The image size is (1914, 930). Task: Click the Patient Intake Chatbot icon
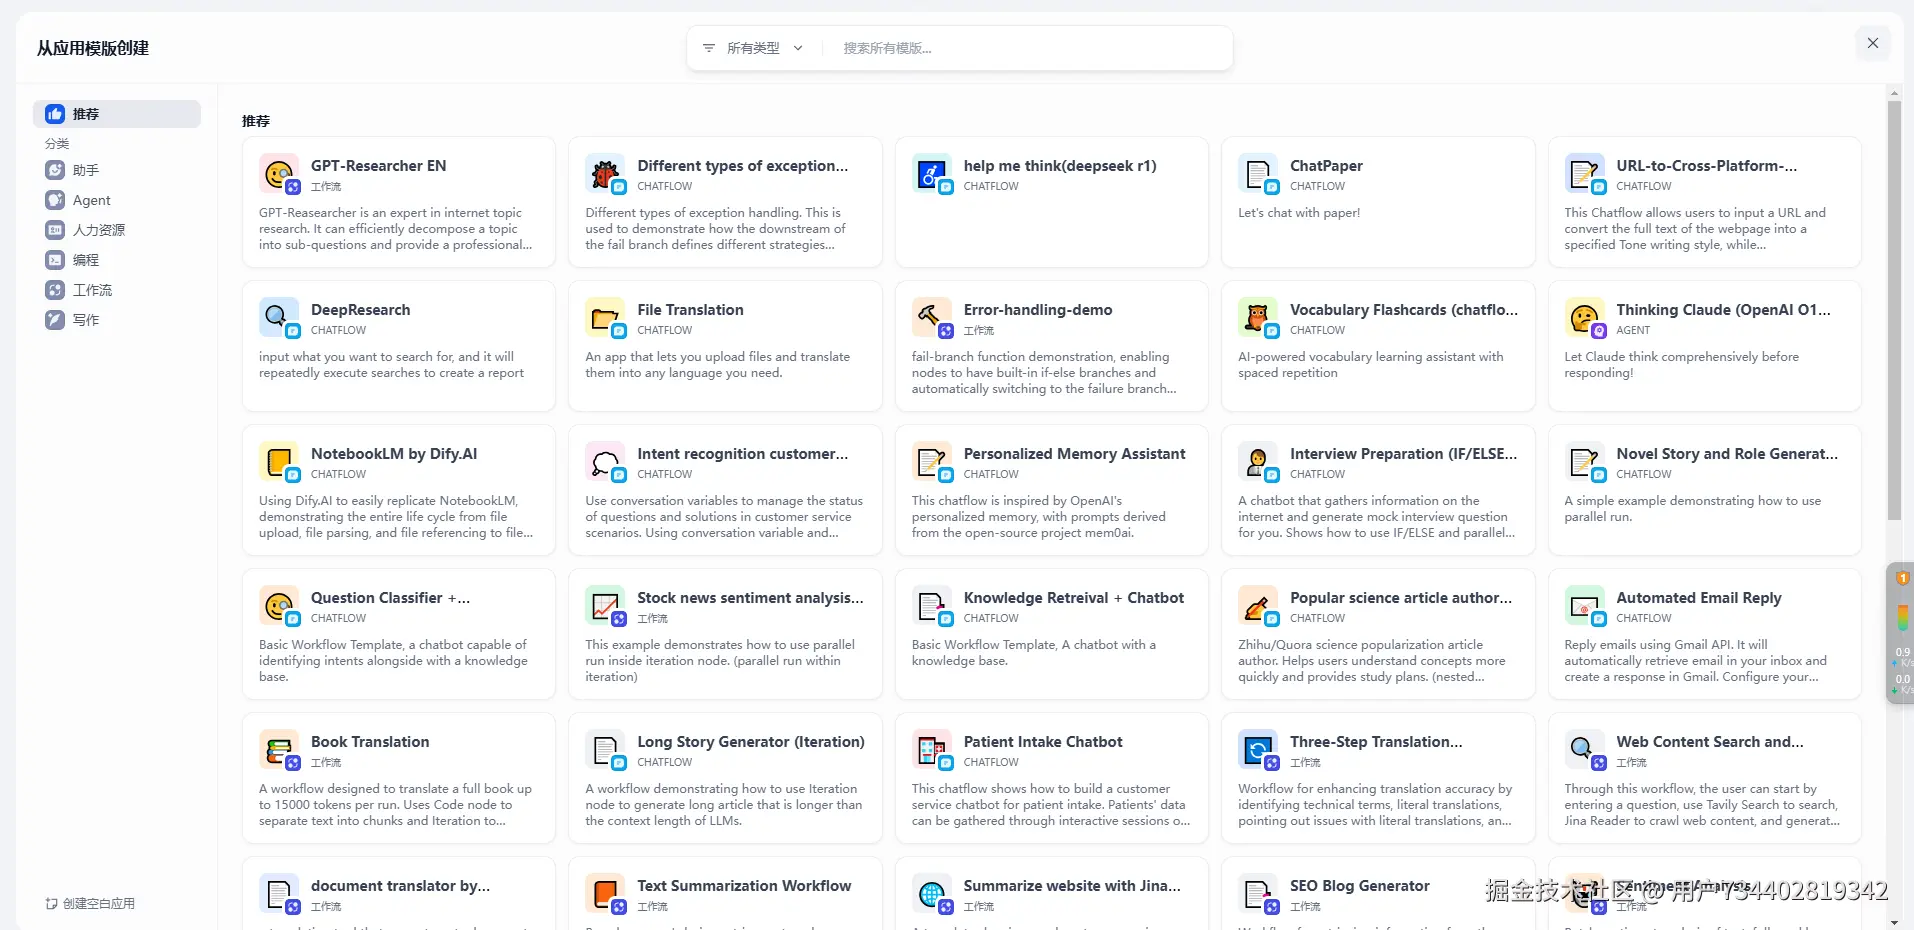(x=932, y=750)
